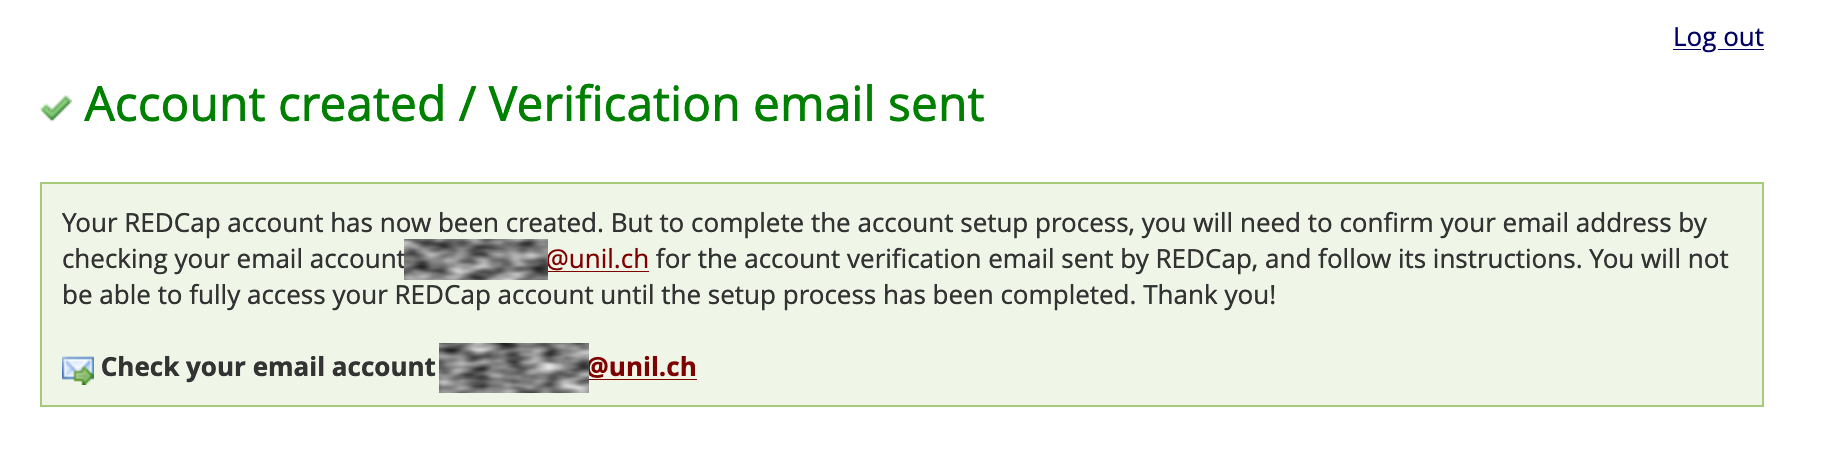Open the @unil.ch link inside the paragraph
The height and width of the screenshot is (452, 1824).
click(598, 259)
